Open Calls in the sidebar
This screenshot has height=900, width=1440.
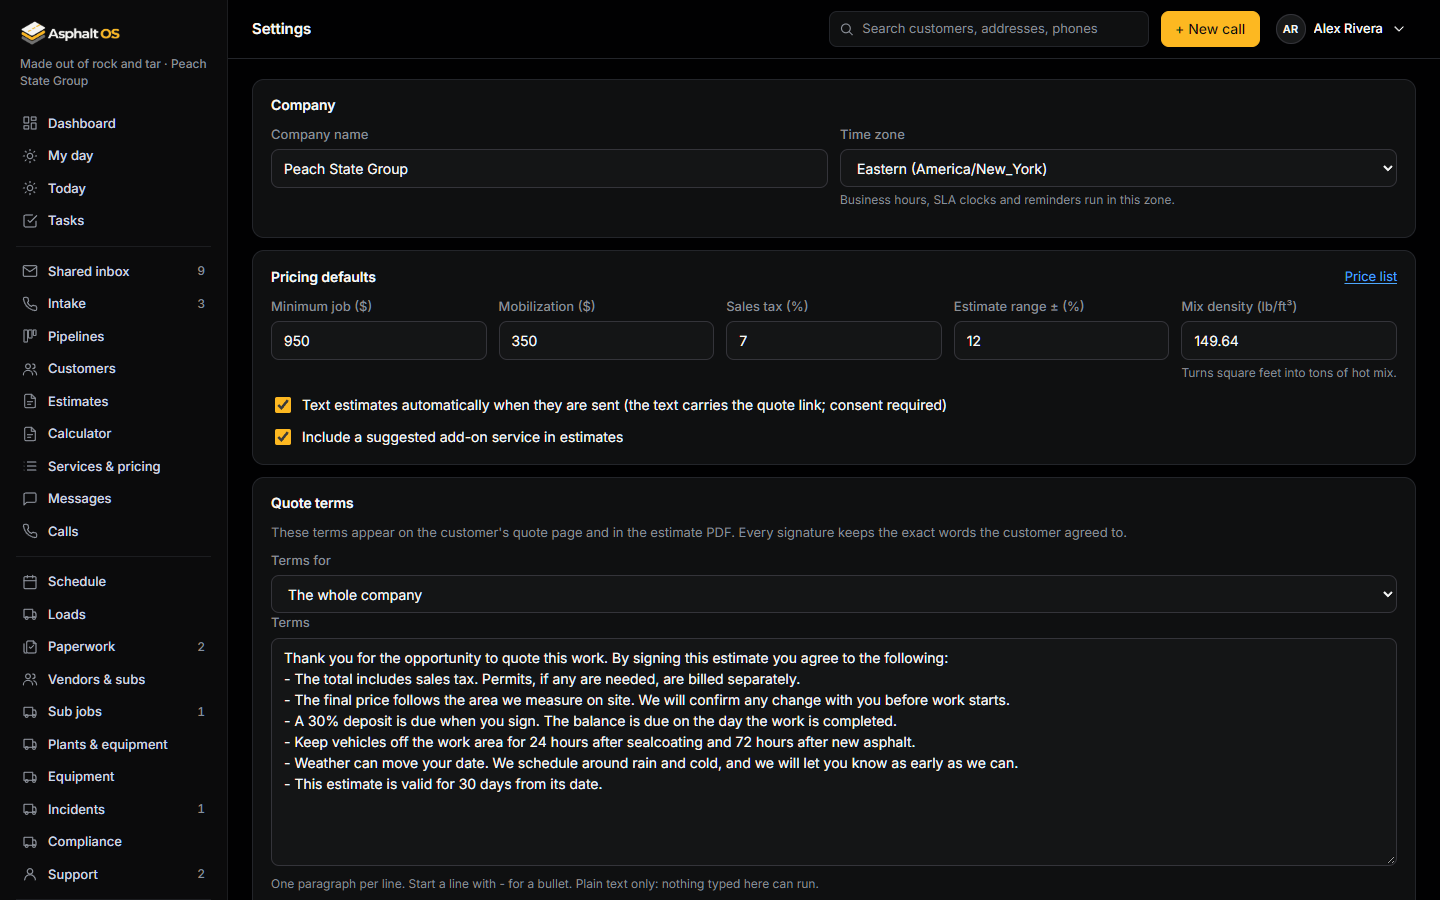click(114, 531)
